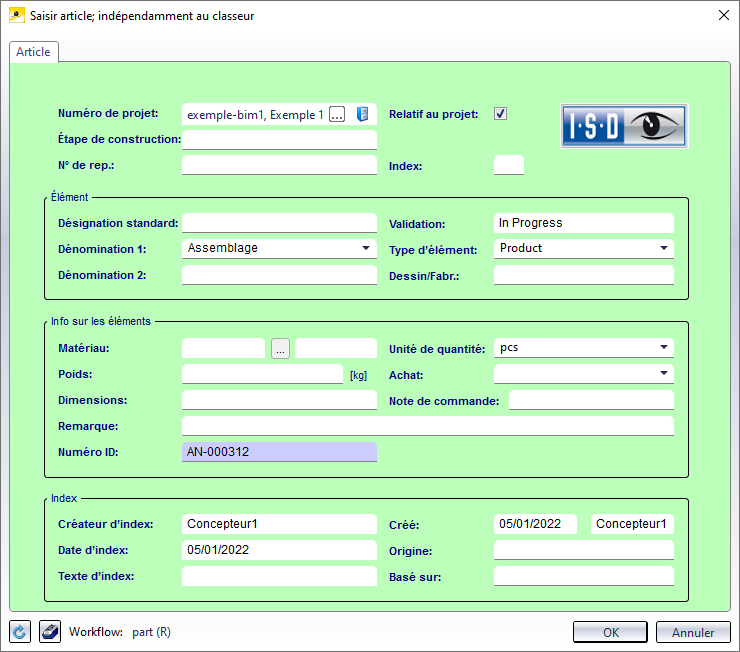The image size is (740, 652).
Task: Click the Validation field showing In Progress
Action: point(584,223)
